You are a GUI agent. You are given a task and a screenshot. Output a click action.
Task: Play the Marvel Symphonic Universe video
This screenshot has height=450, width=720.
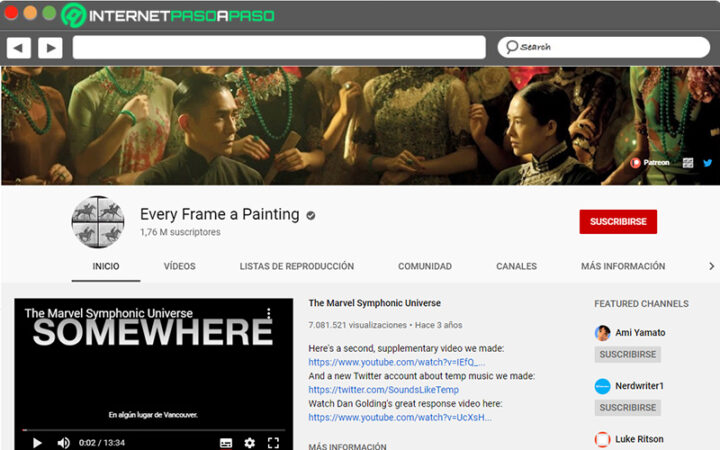coord(37,442)
